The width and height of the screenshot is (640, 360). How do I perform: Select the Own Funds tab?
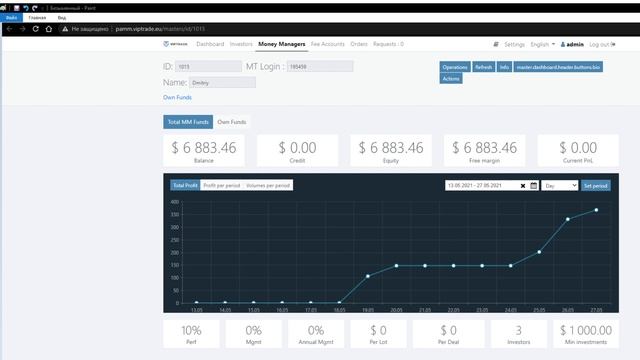[x=231, y=122]
